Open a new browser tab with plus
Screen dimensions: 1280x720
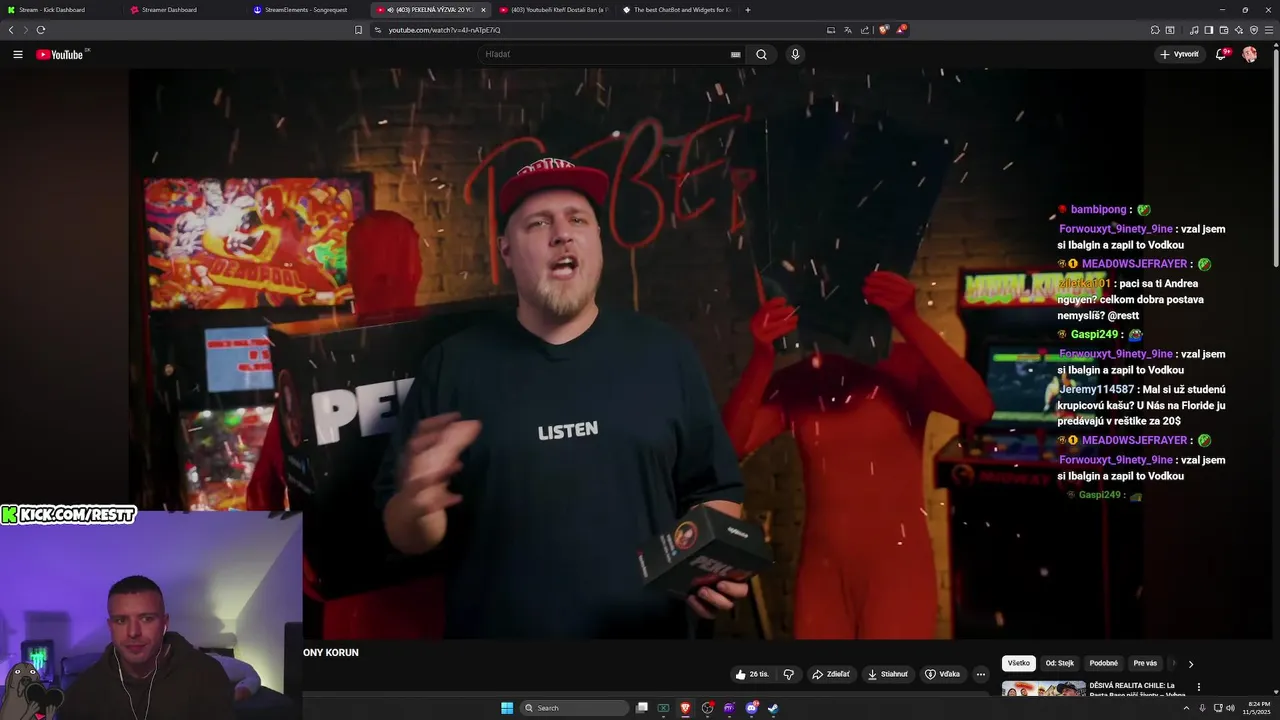748,10
